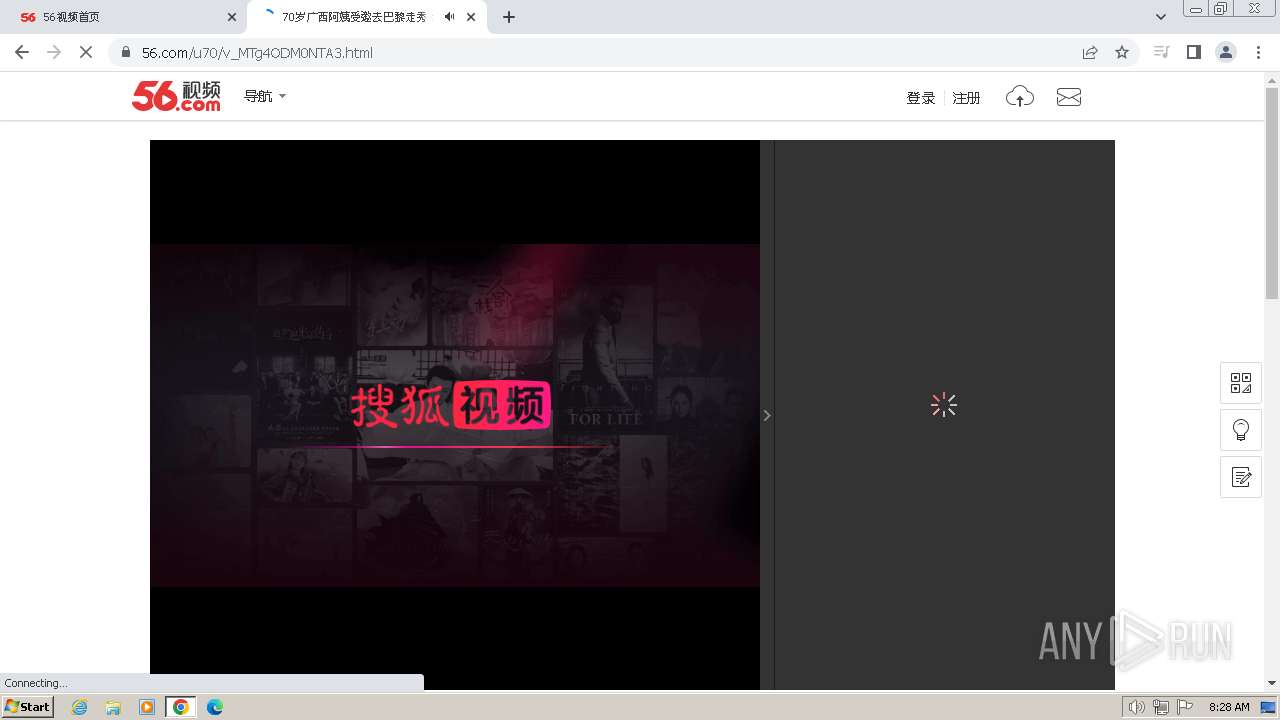Click the 8:28 AM clock

(x=1229, y=707)
